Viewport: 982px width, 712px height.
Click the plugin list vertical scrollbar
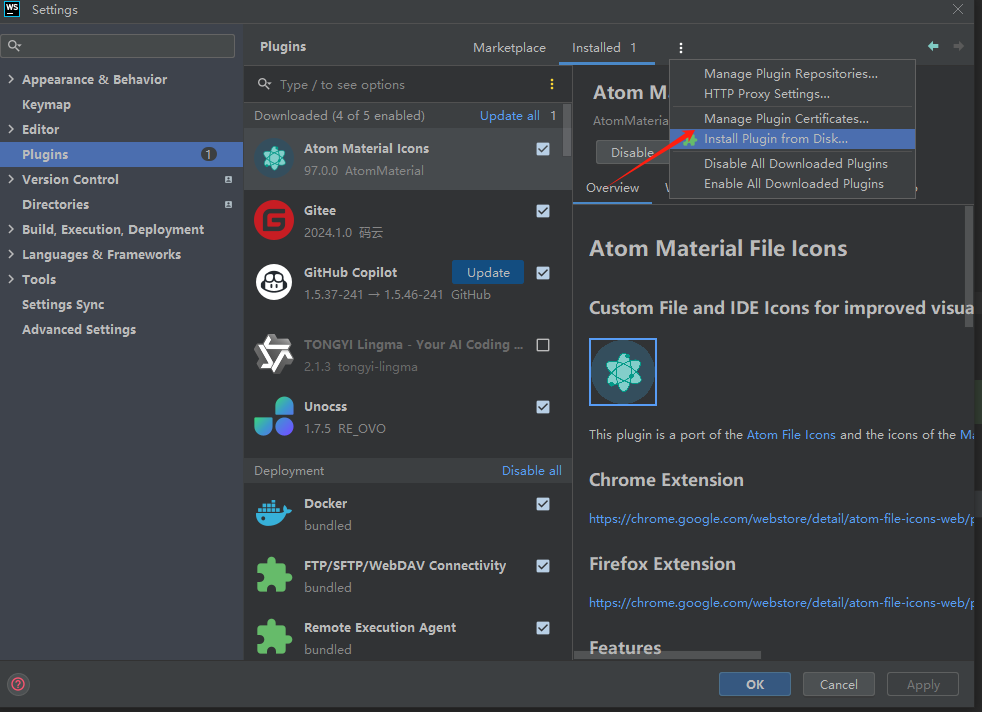pos(567,130)
